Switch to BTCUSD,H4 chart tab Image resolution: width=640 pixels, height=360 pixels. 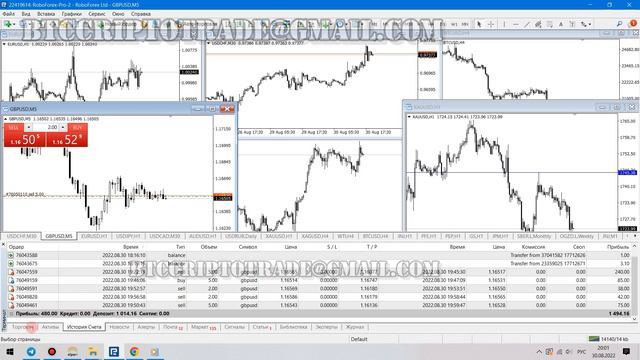coord(375,236)
